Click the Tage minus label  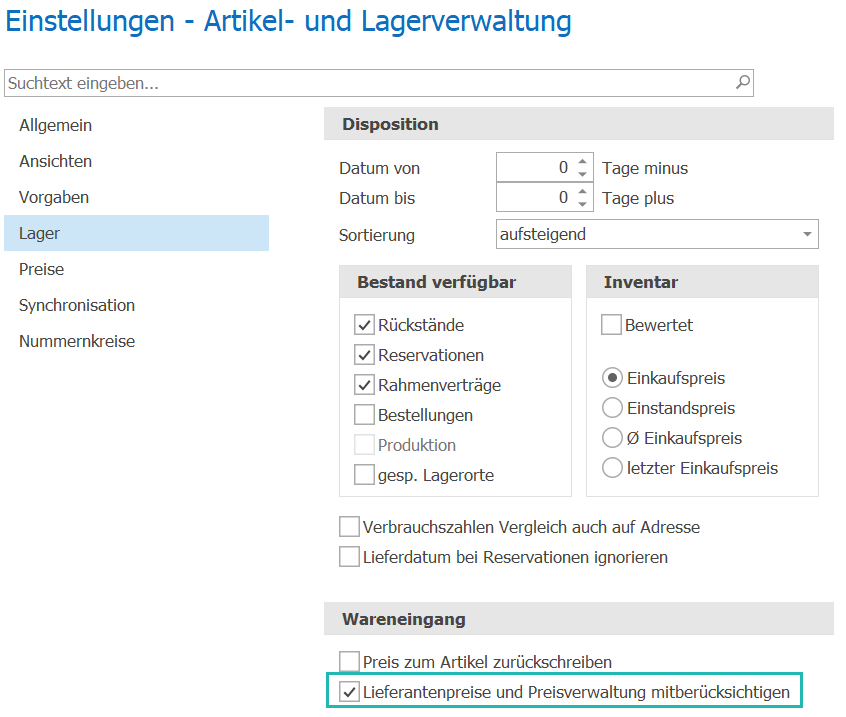point(645,168)
